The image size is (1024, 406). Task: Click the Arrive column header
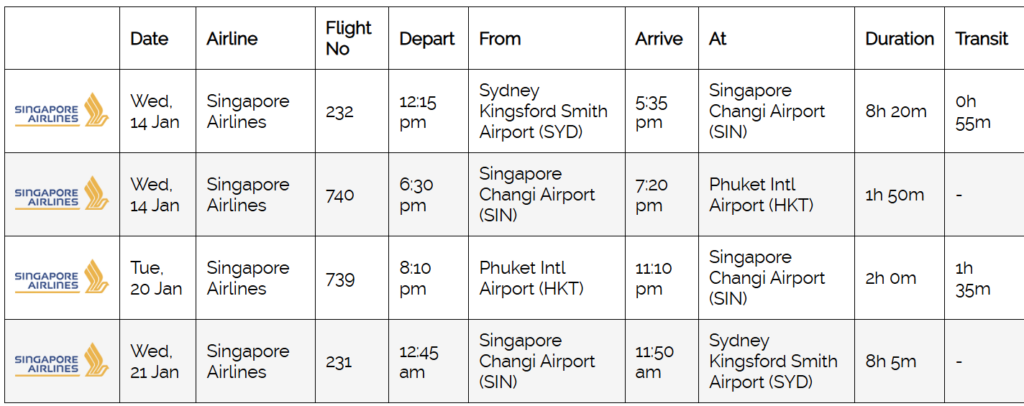[x=659, y=39]
